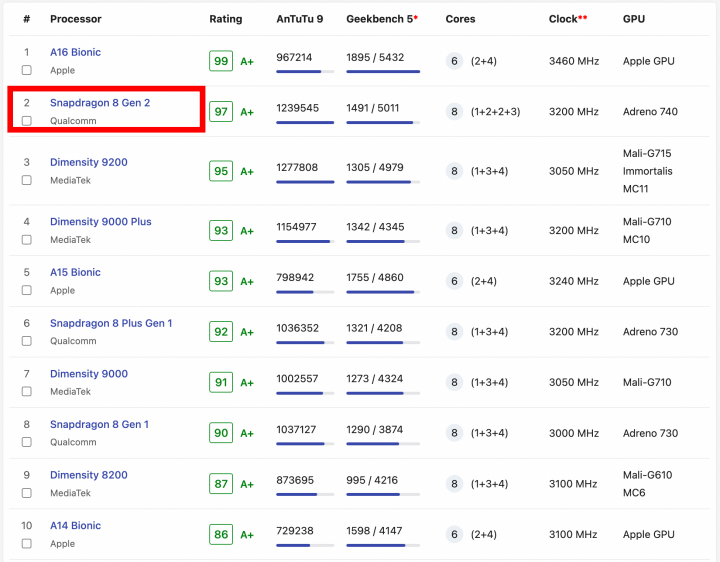
Task: Open the Snapdragon 8 Plus Gen 1 link
Action: coord(111,323)
